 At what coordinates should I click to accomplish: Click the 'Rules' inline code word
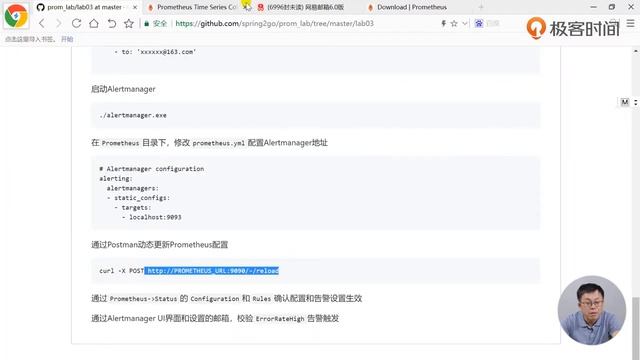262,299
